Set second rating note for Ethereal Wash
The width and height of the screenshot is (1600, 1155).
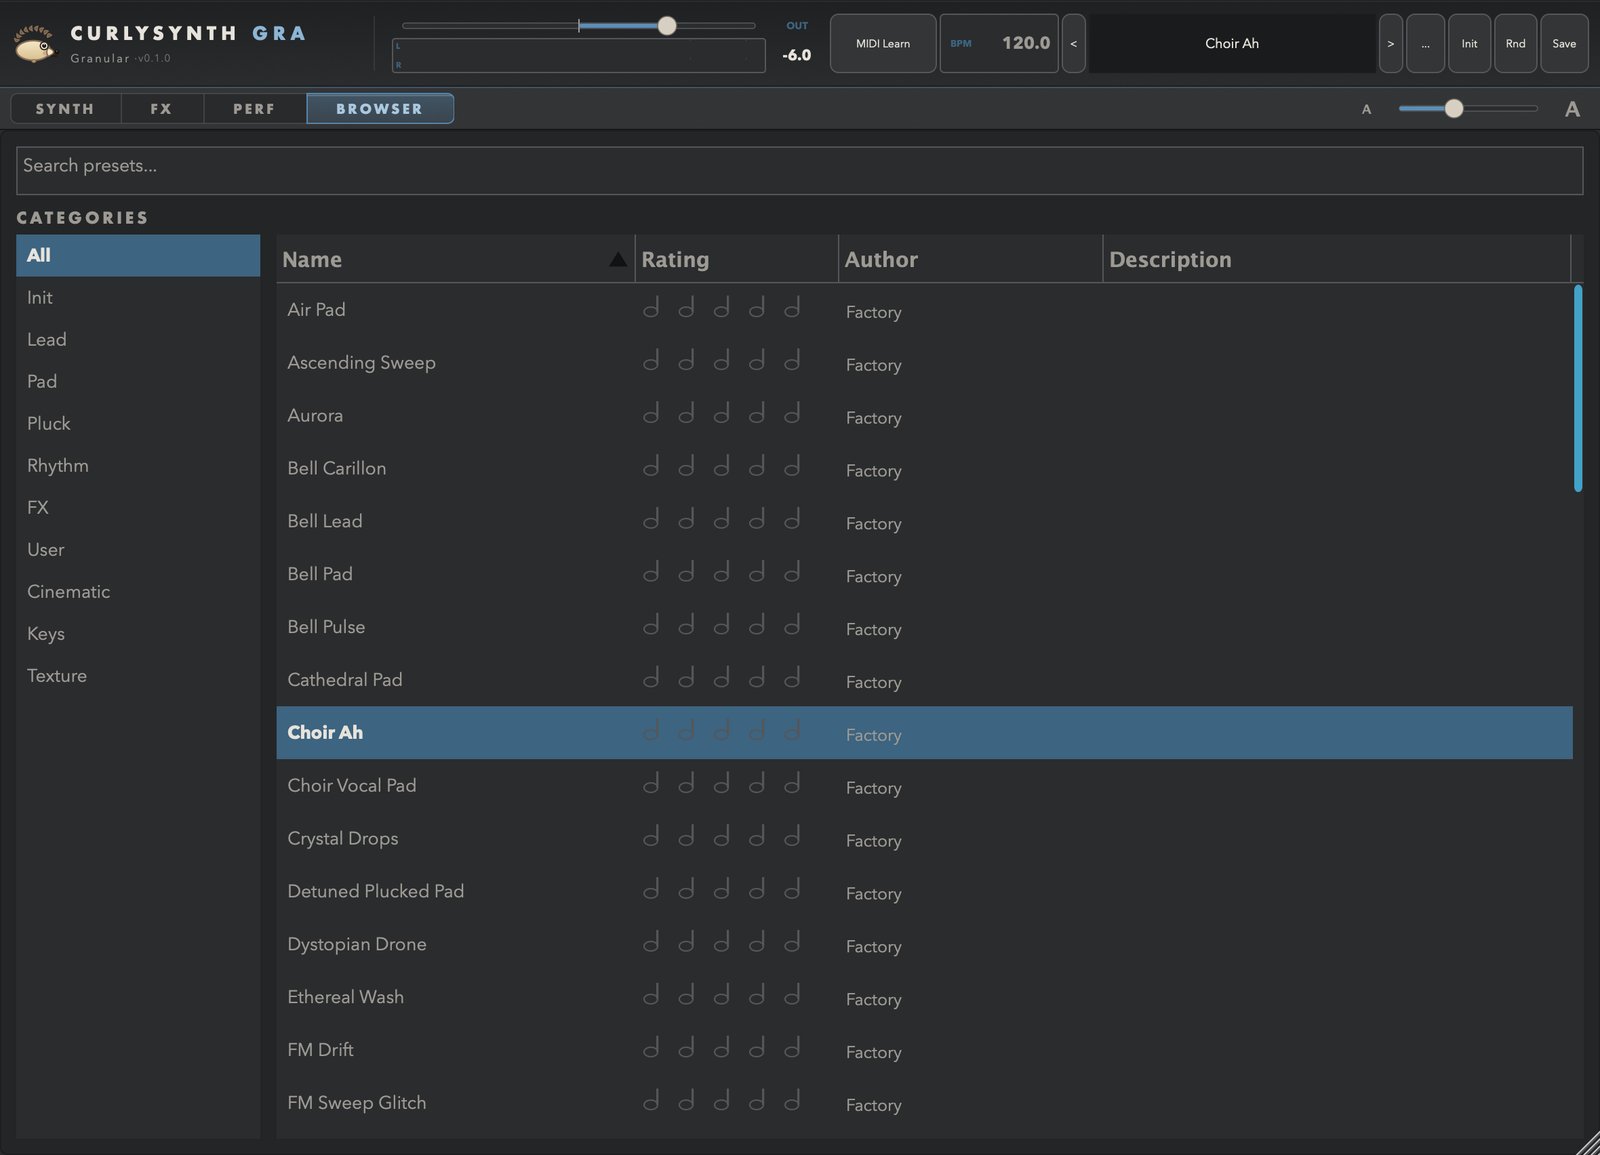coord(686,996)
